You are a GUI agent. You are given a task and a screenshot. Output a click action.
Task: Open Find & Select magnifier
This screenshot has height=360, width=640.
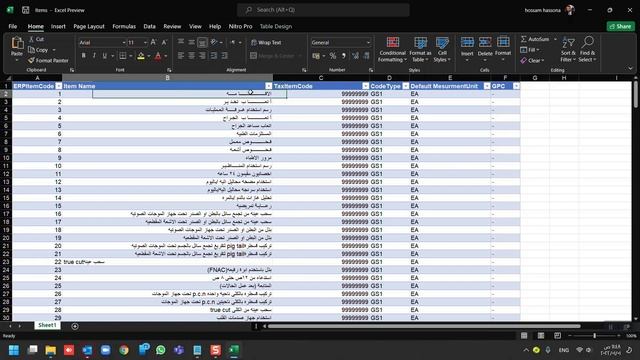pyautogui.click(x=588, y=49)
